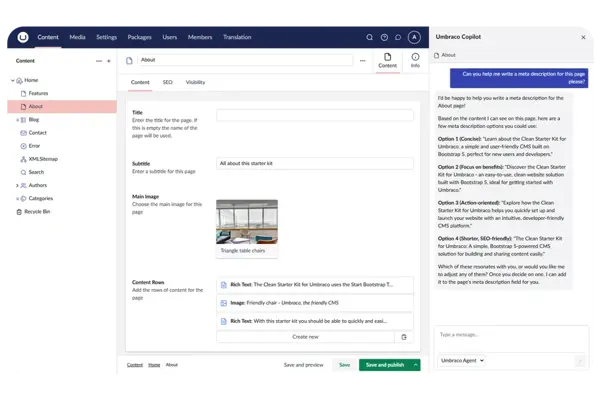Click the Content tree plus icon
Screen dimensions: 600x401
pos(109,61)
